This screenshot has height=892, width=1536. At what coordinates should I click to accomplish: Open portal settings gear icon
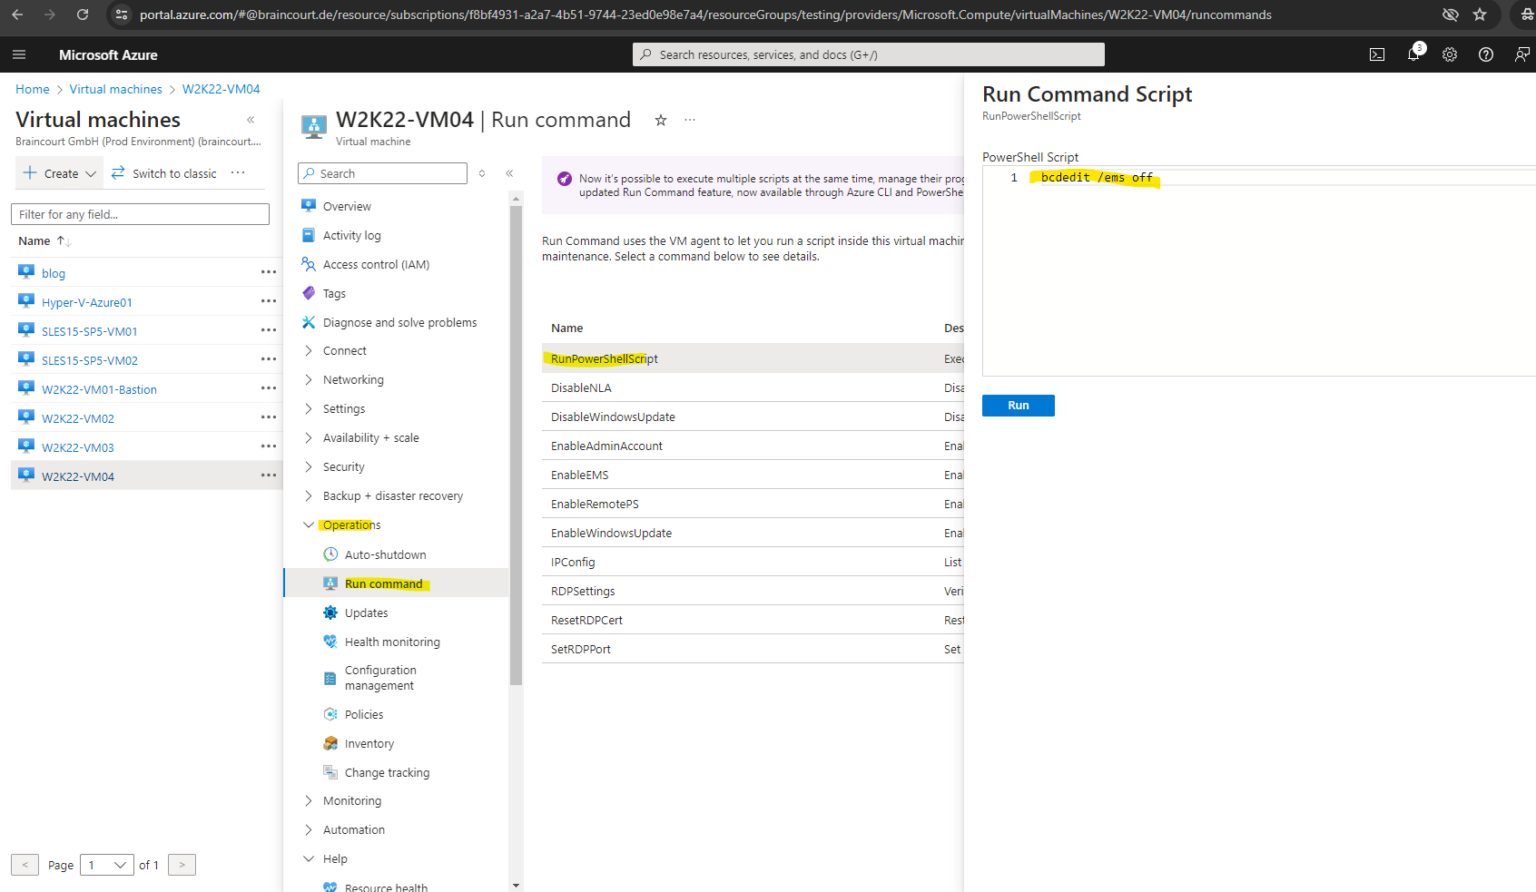pos(1449,55)
